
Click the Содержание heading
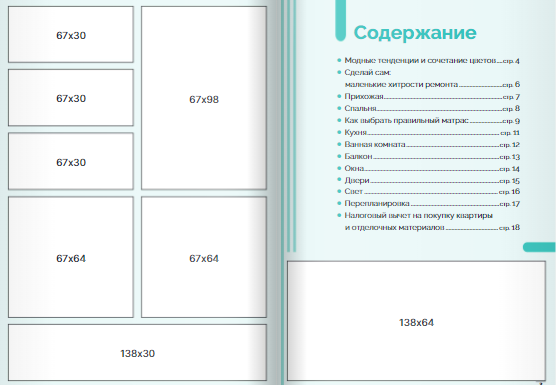point(415,33)
